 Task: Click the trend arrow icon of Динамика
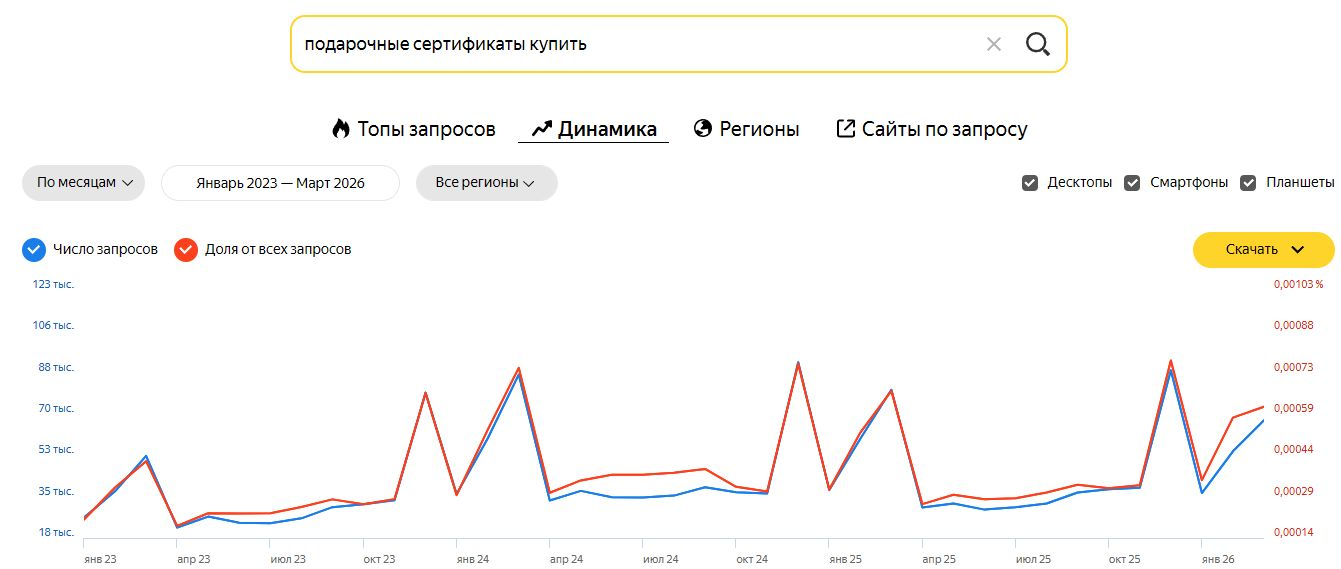click(x=542, y=129)
